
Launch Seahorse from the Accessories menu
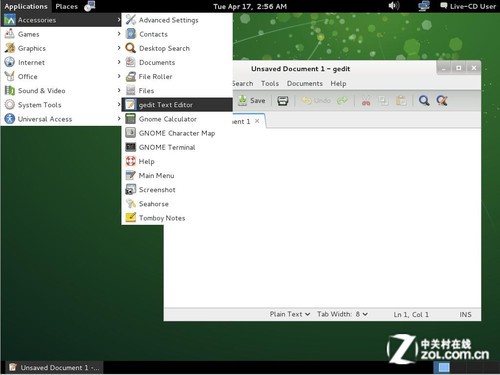(x=177, y=204)
